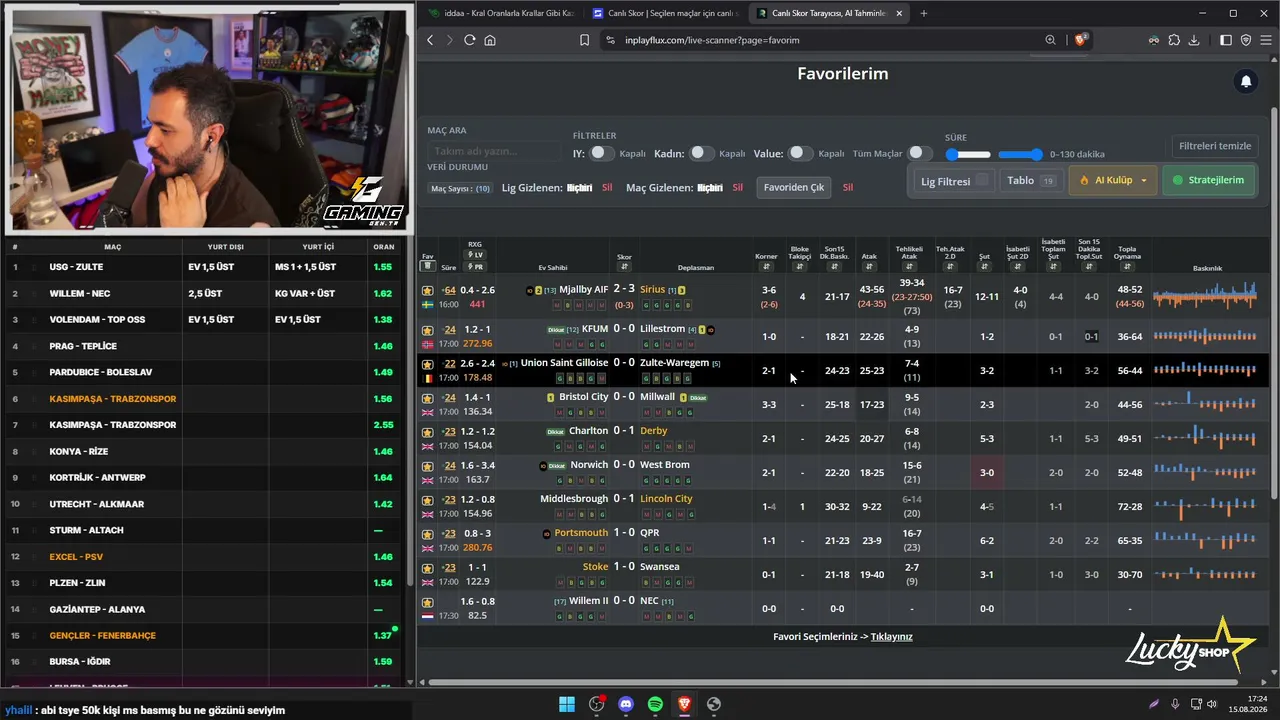Screen dimensions: 1280x720
Task: Click the Tablo button
Action: coord(1031,181)
